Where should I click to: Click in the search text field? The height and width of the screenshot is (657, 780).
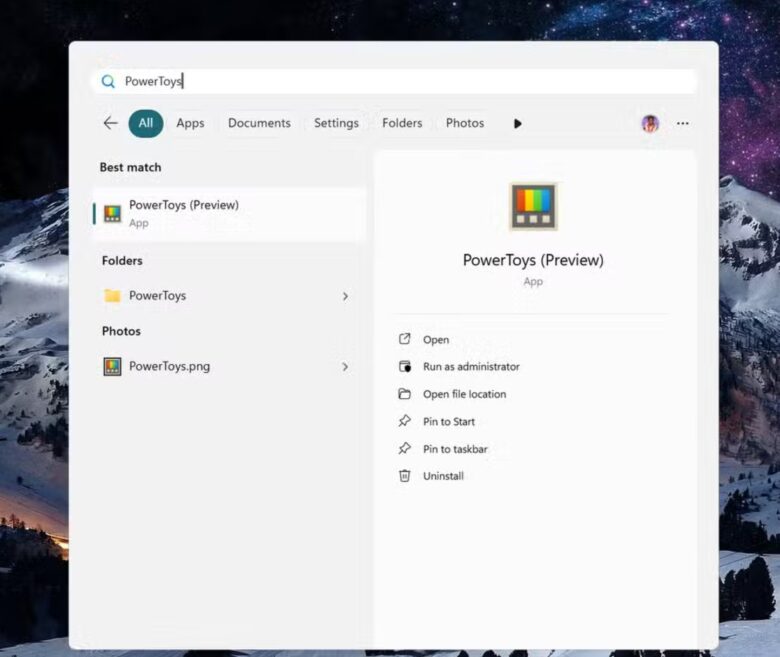coord(400,82)
